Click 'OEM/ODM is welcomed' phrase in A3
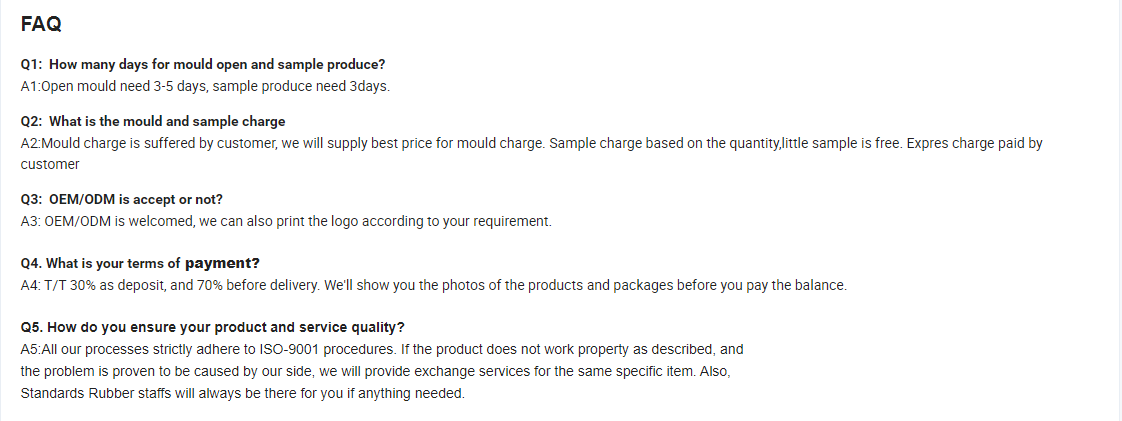The height and width of the screenshot is (421, 1122). point(119,221)
